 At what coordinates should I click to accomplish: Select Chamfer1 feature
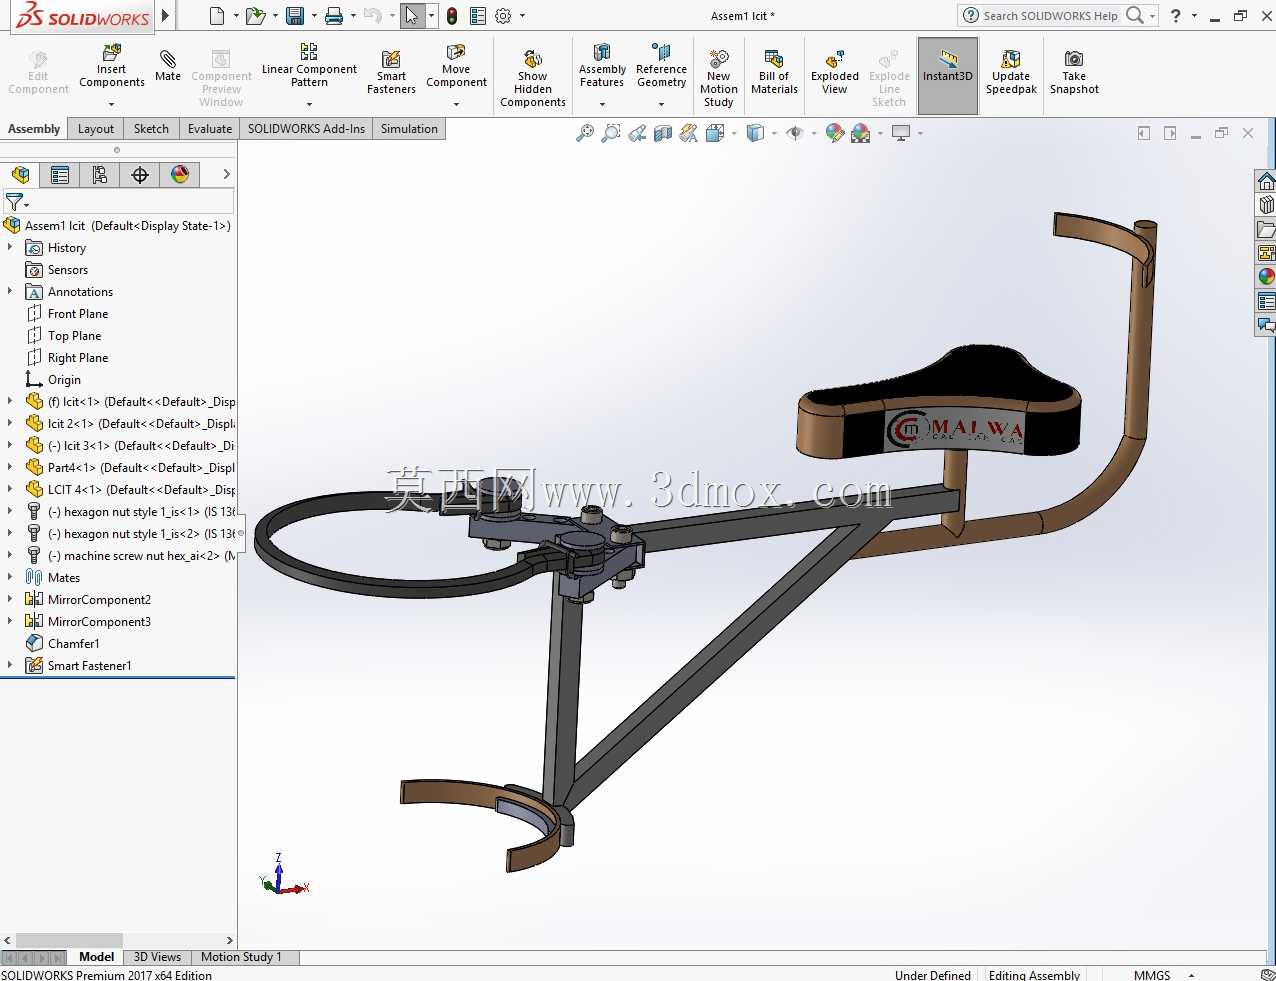pyautogui.click(x=74, y=644)
